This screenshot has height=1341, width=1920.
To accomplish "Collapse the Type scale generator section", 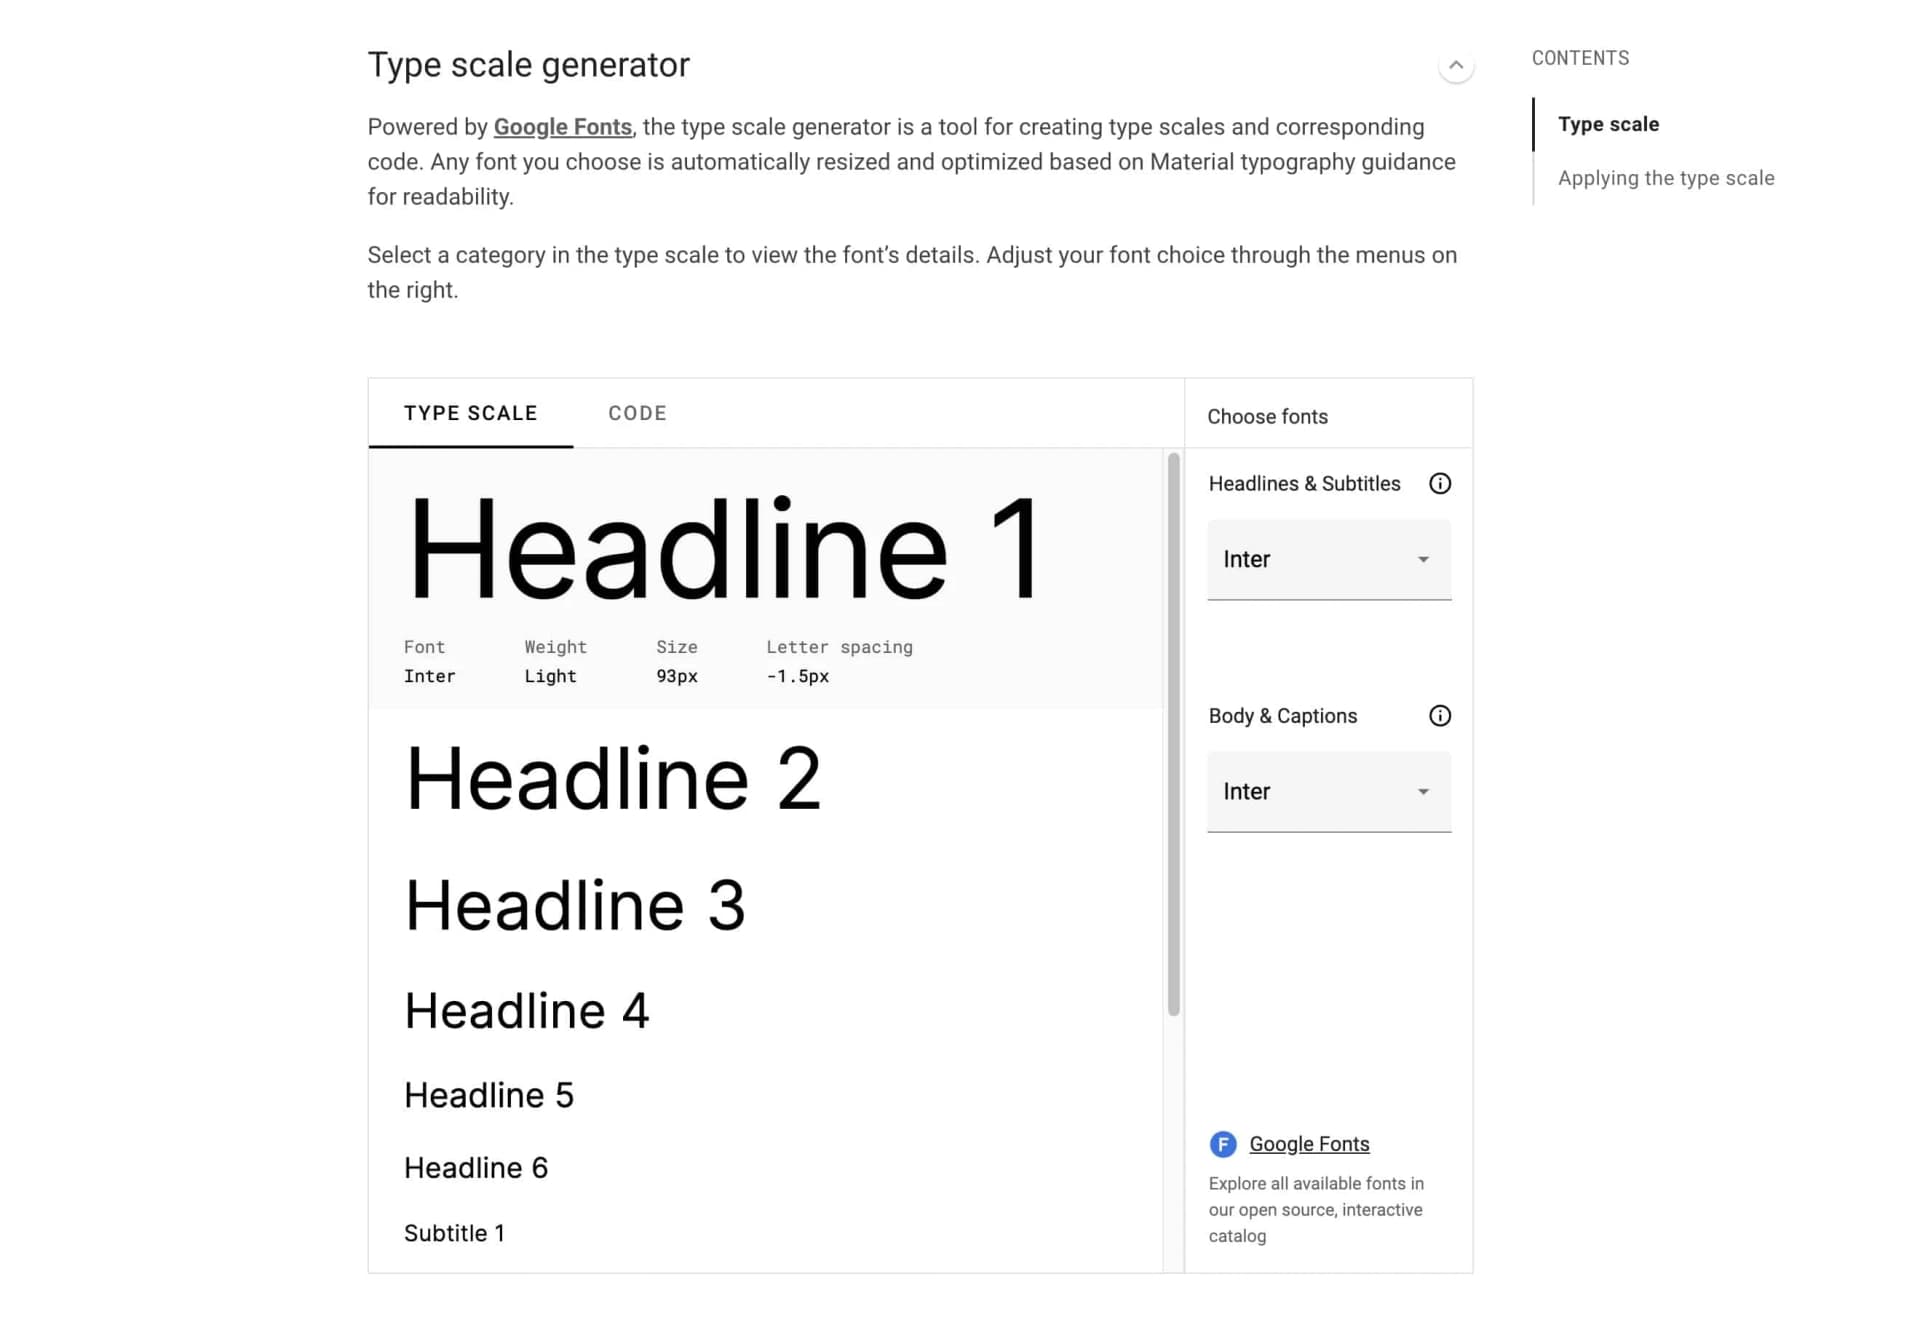I will pos(1456,65).
